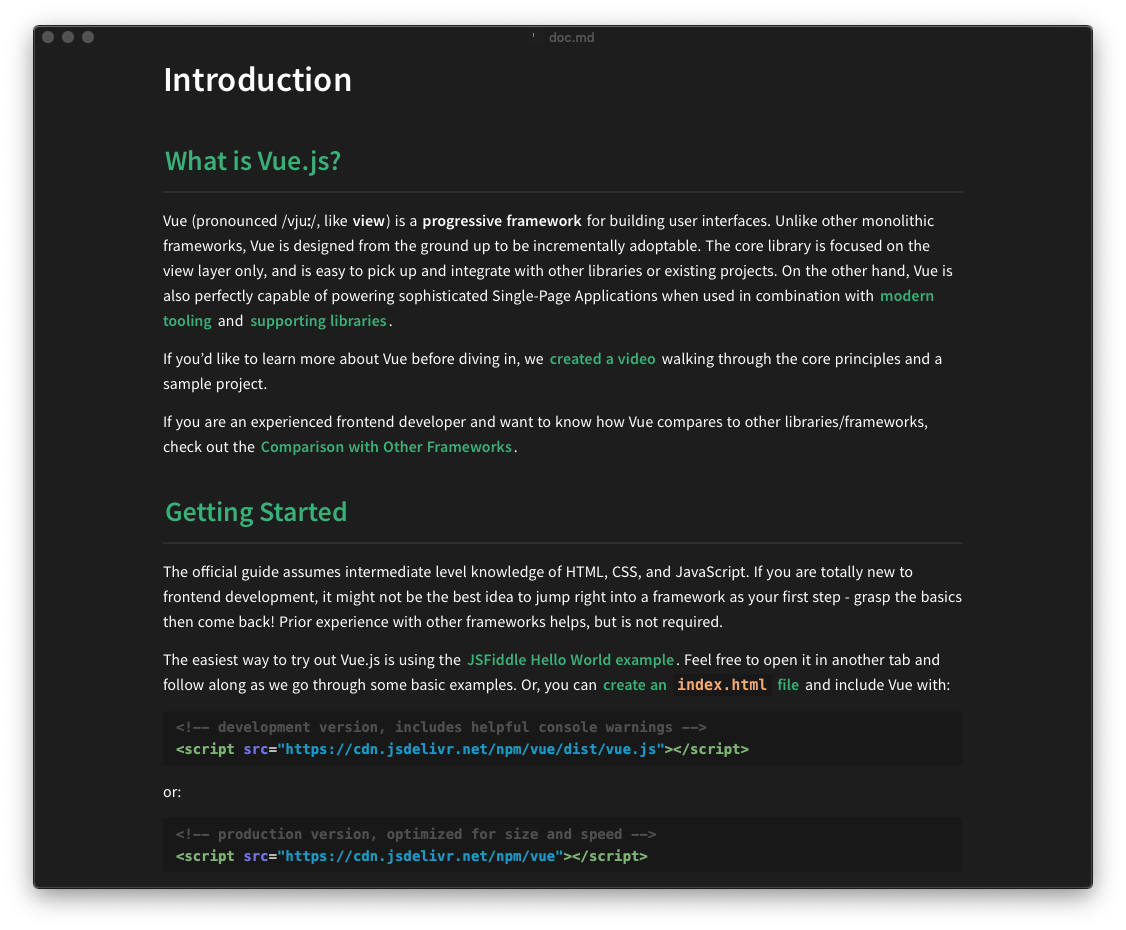
Task: Click the 'Introduction' main heading
Action: pos(257,80)
